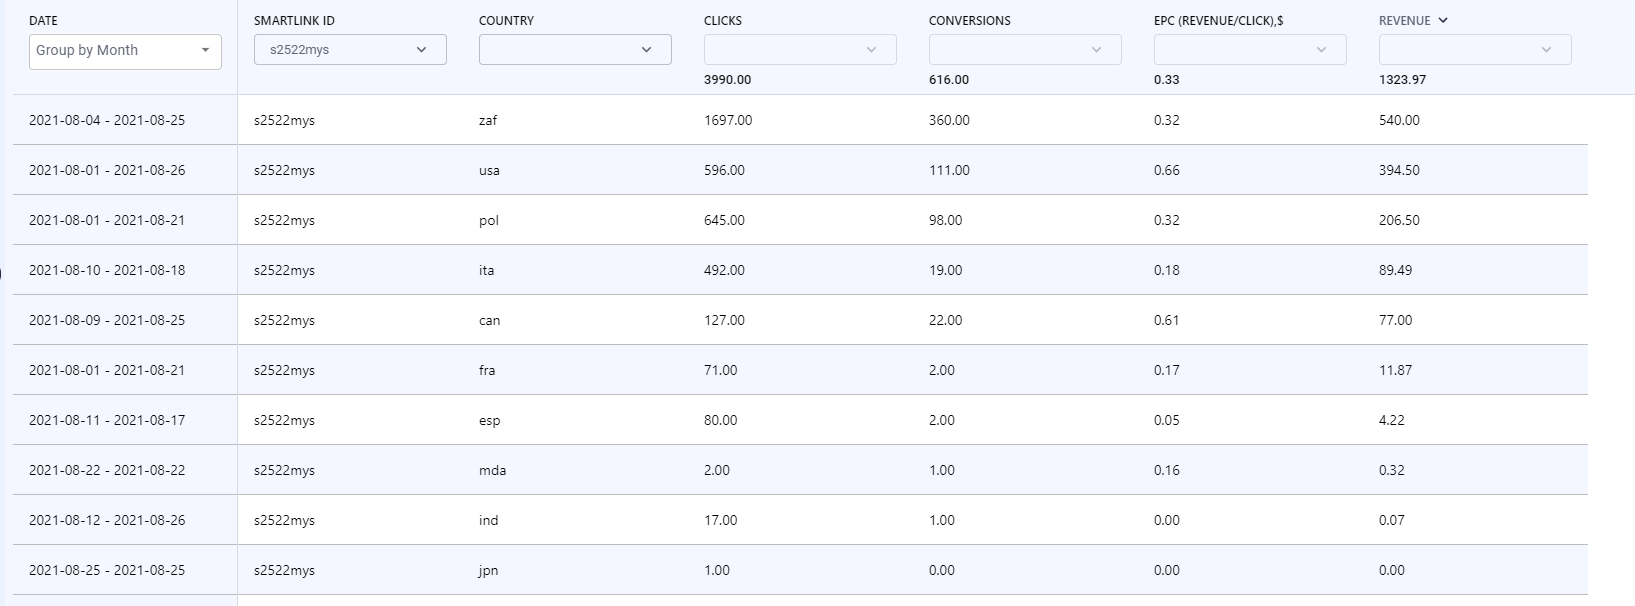Click the CONVERSIONS column header
Viewport: 1635px width, 606px height.
click(969, 20)
